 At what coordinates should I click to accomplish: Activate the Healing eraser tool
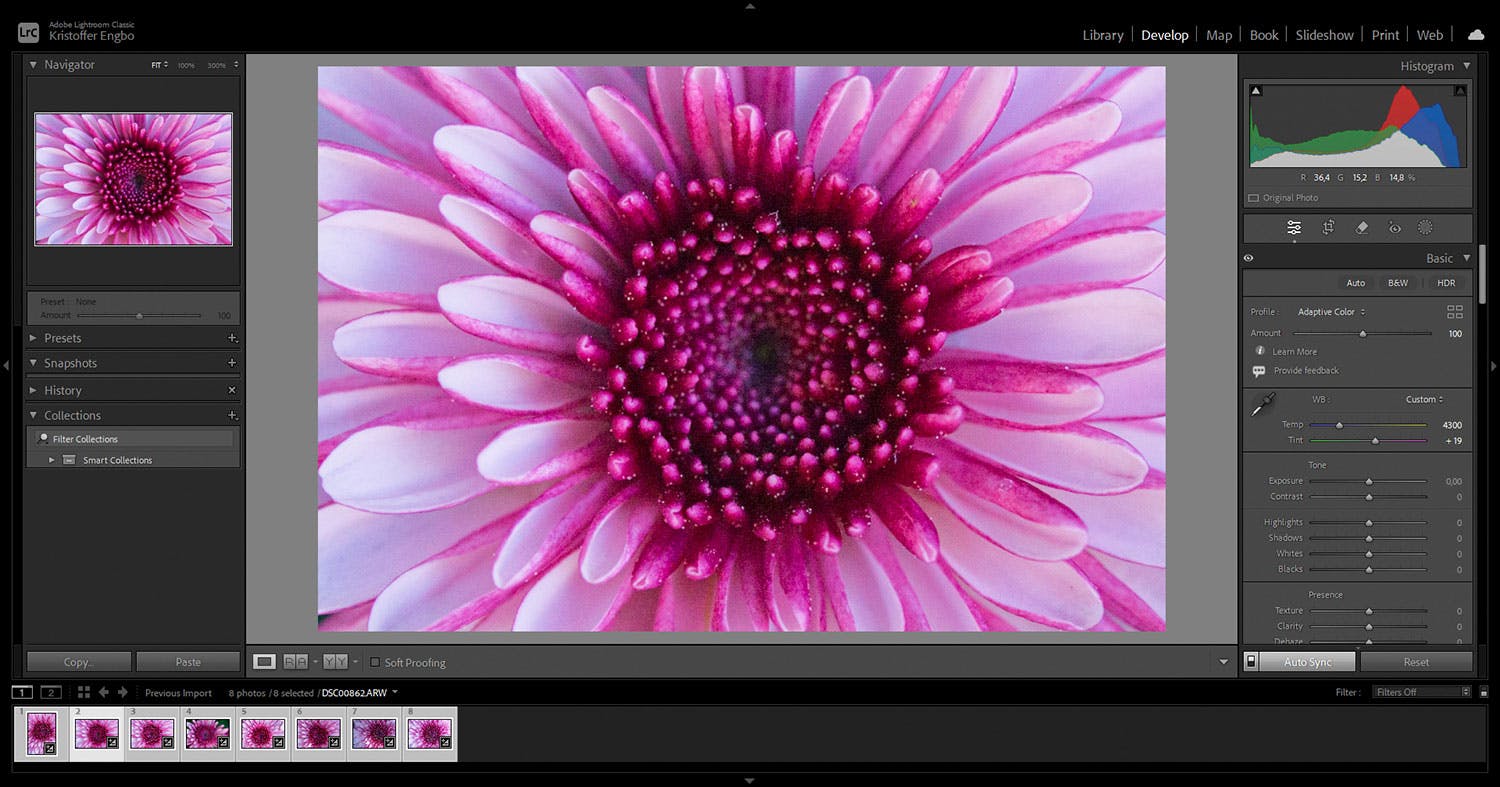tap(1361, 228)
